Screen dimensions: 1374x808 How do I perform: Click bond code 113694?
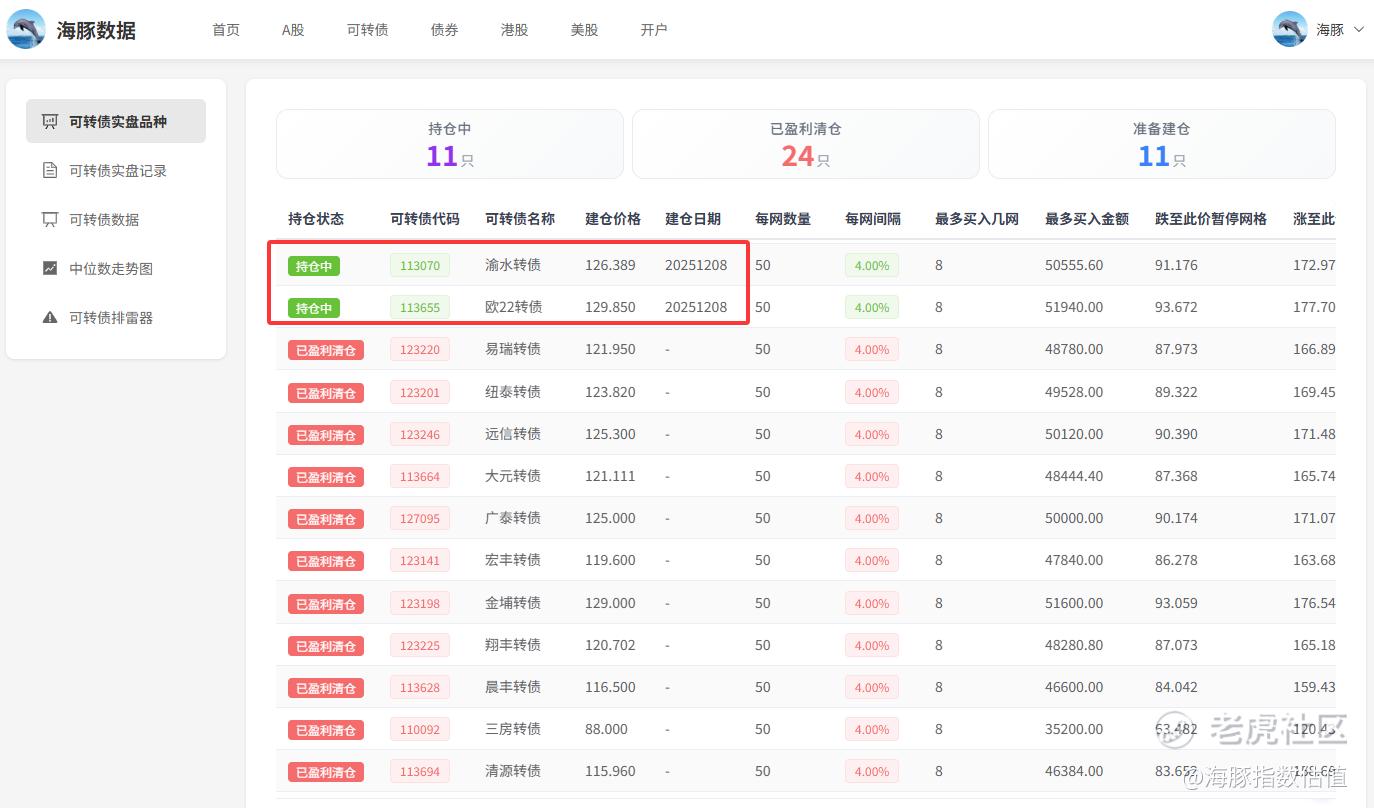pyautogui.click(x=420, y=771)
